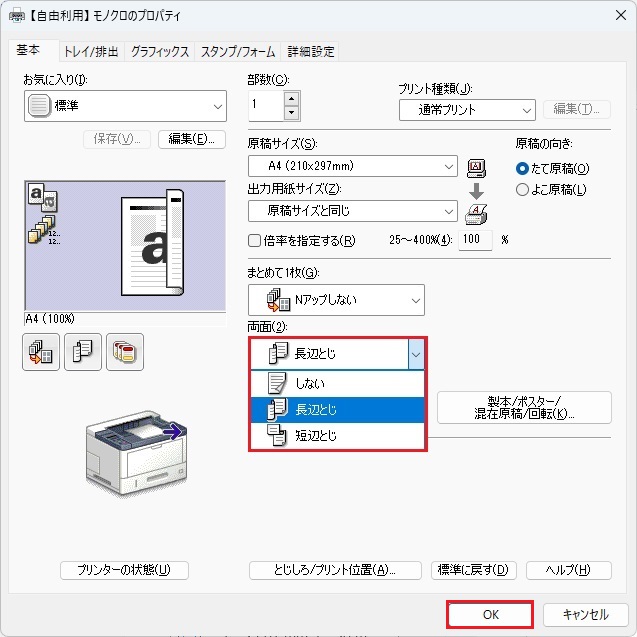
Task: Open 製本/ポスター/混在原稿/回転 settings
Action: point(524,407)
